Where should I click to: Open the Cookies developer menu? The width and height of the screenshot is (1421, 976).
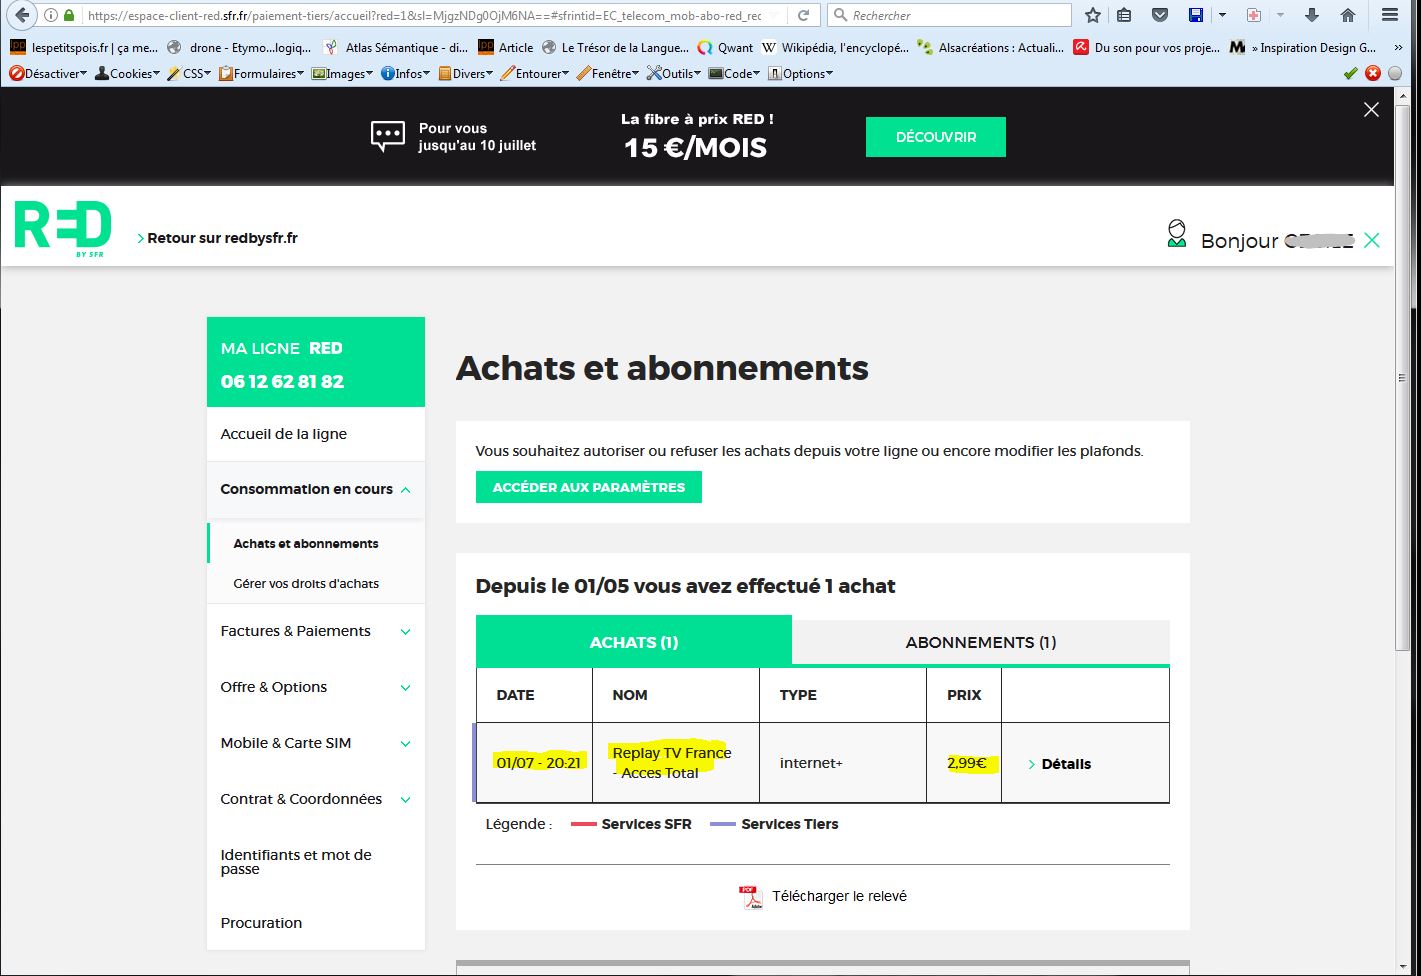coord(128,73)
